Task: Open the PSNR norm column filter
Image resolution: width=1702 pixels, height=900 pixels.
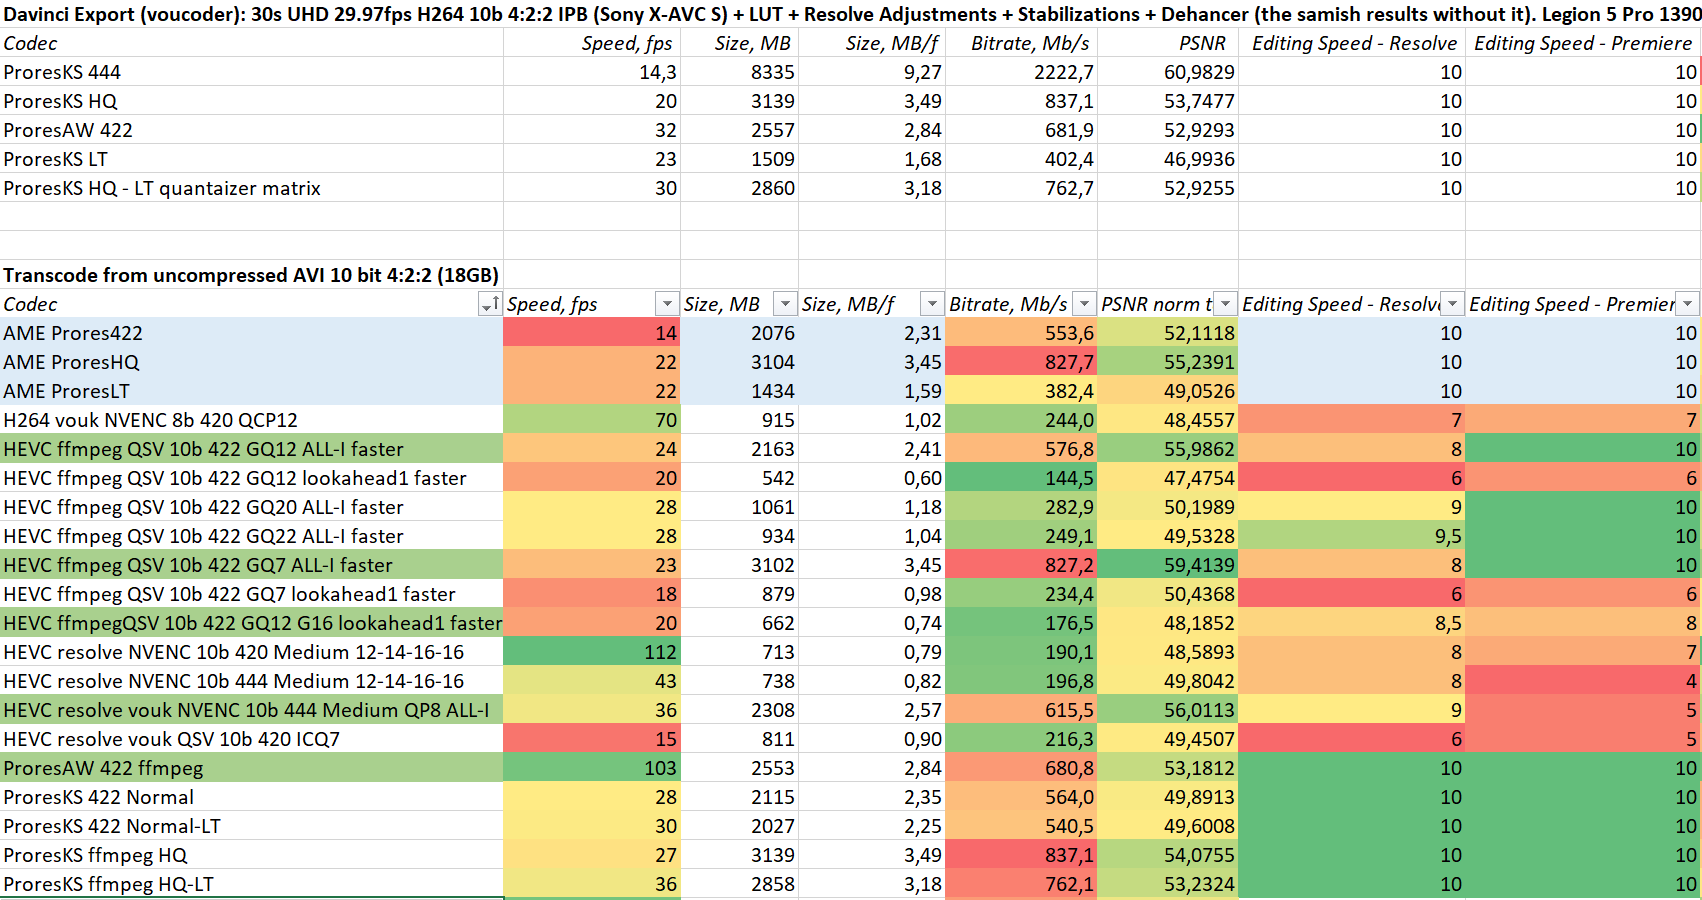Action: [1224, 304]
